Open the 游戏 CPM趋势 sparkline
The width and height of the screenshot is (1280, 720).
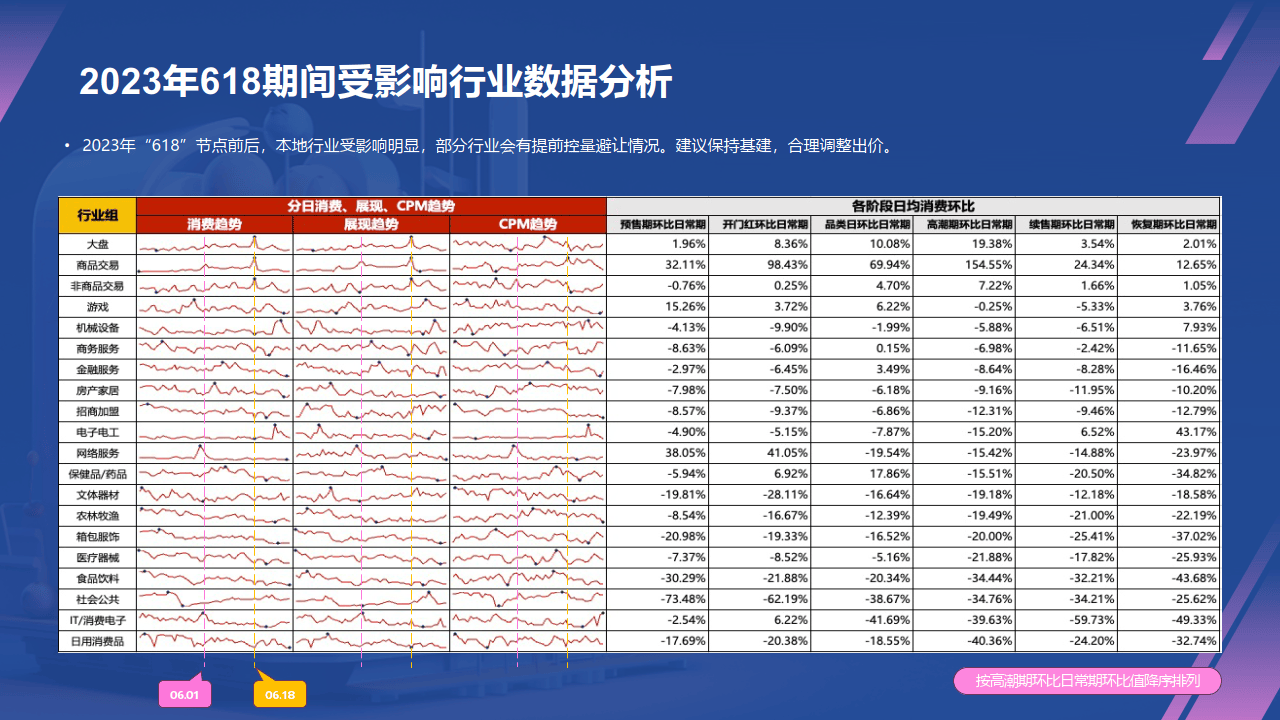[528, 307]
